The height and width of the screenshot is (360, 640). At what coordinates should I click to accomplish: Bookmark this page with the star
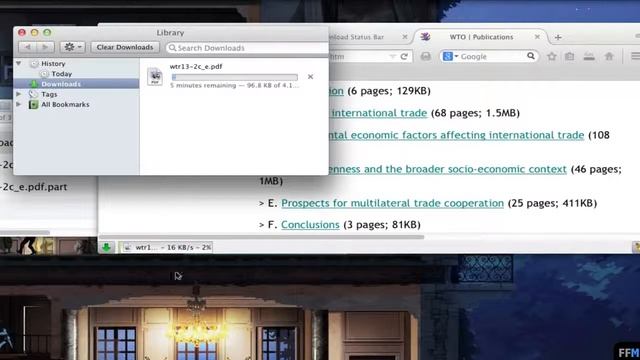click(x=552, y=56)
